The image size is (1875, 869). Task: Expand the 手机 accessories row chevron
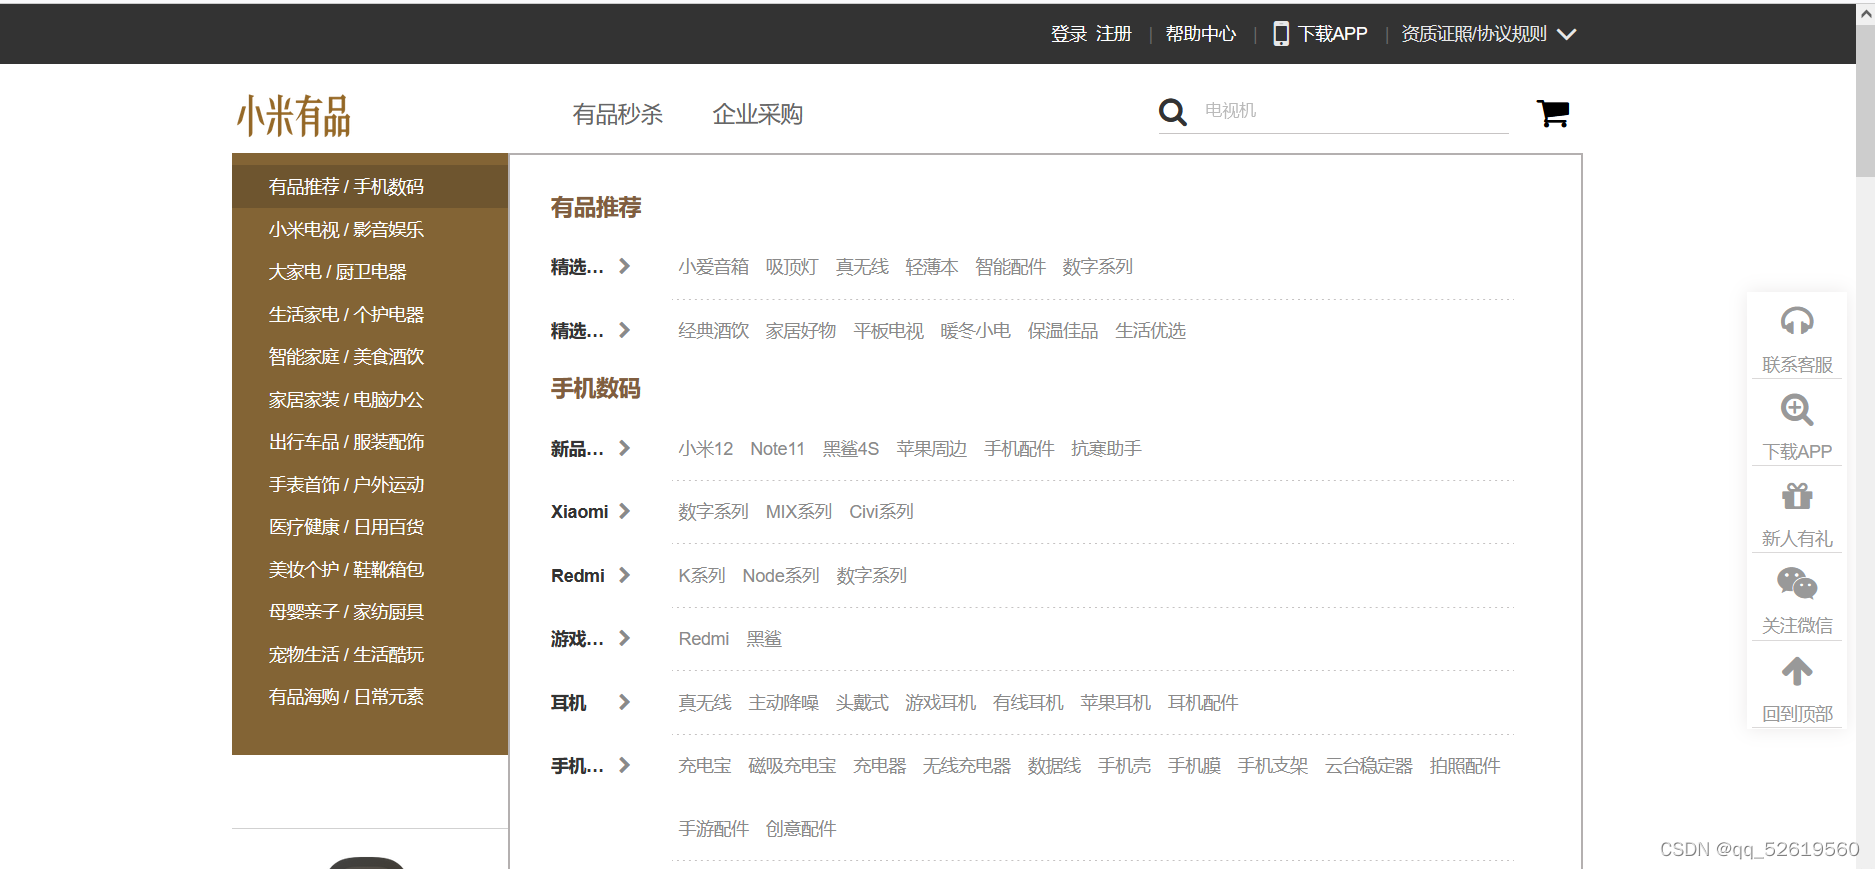coord(624,765)
